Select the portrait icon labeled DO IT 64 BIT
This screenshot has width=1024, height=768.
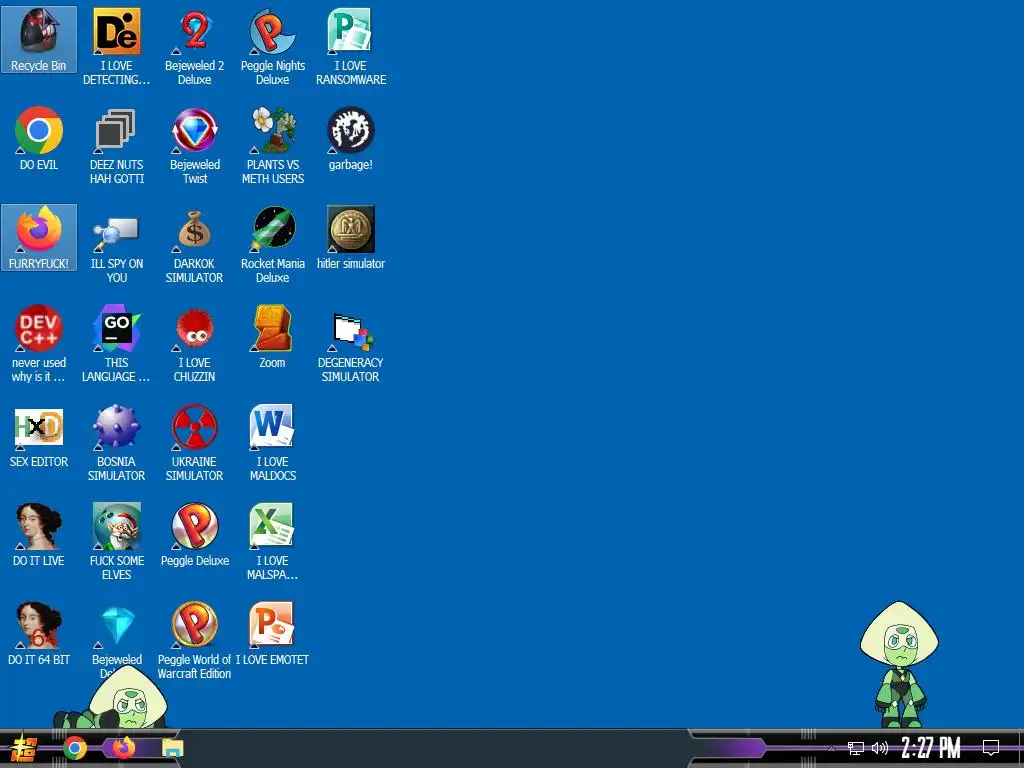point(39,633)
